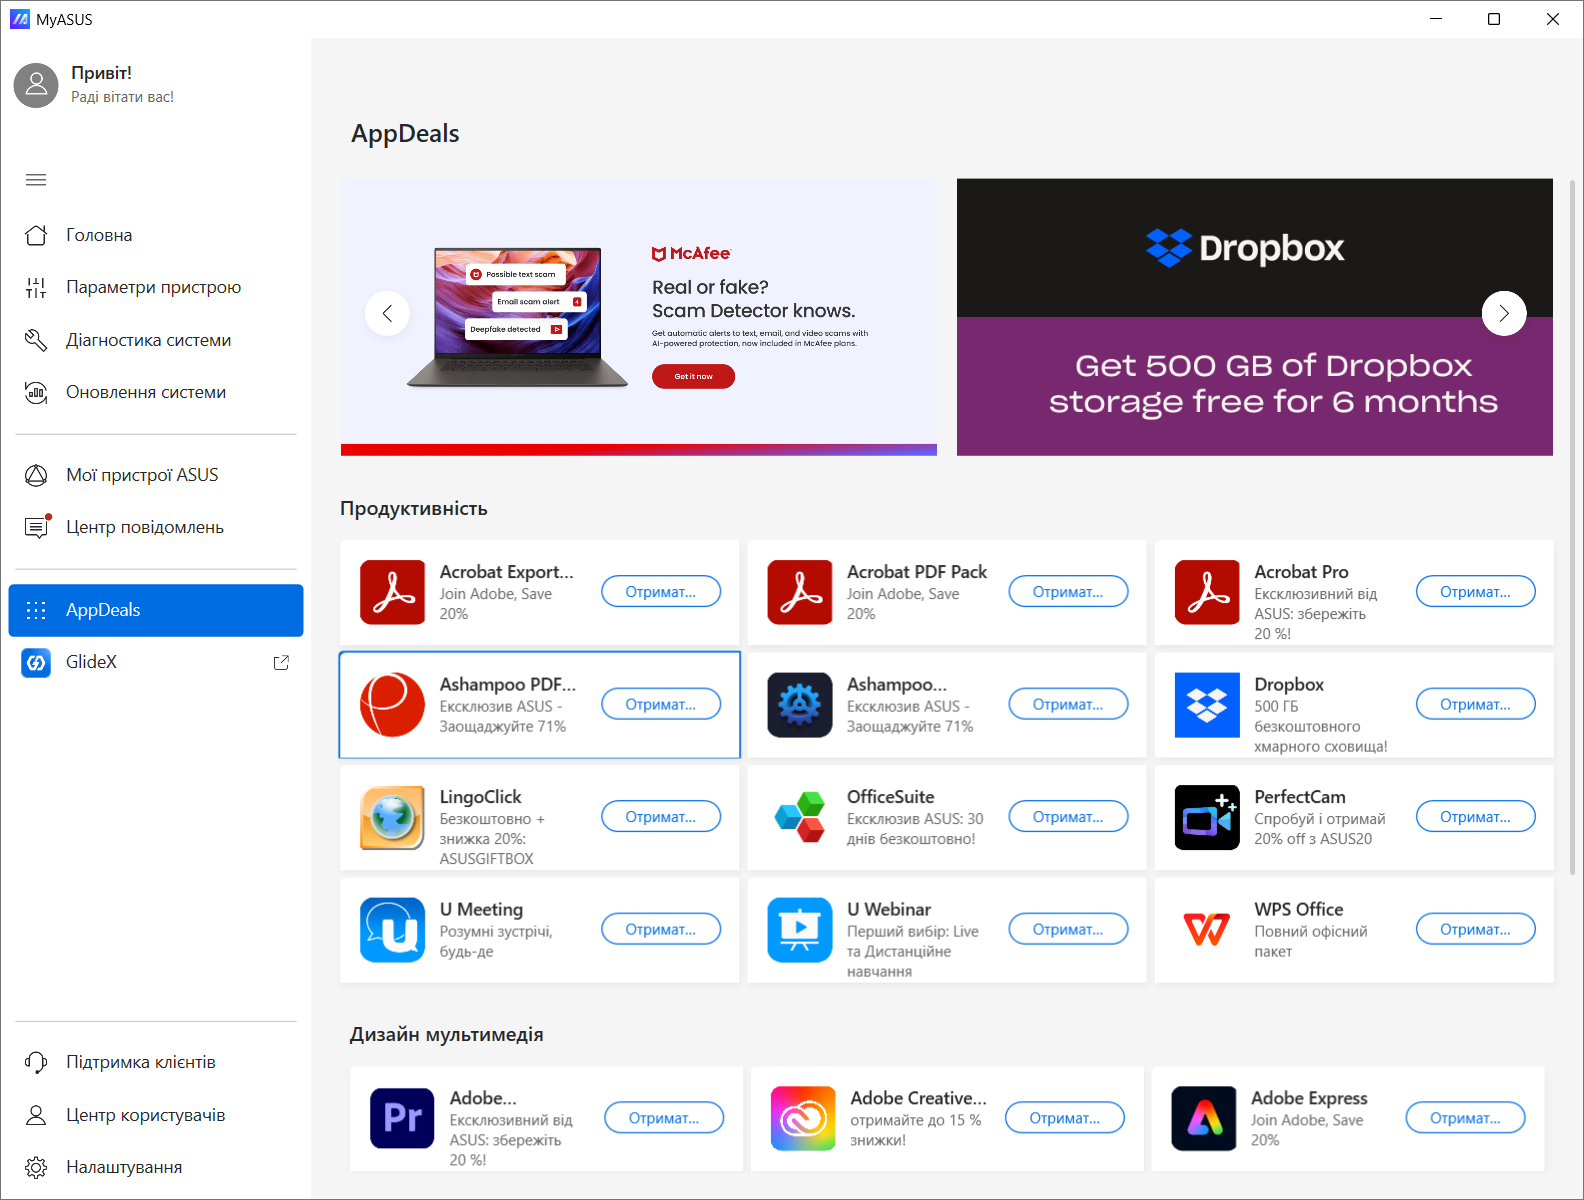Click the Ashampoo PDF red icon
Image resolution: width=1584 pixels, height=1200 pixels.
tap(393, 705)
